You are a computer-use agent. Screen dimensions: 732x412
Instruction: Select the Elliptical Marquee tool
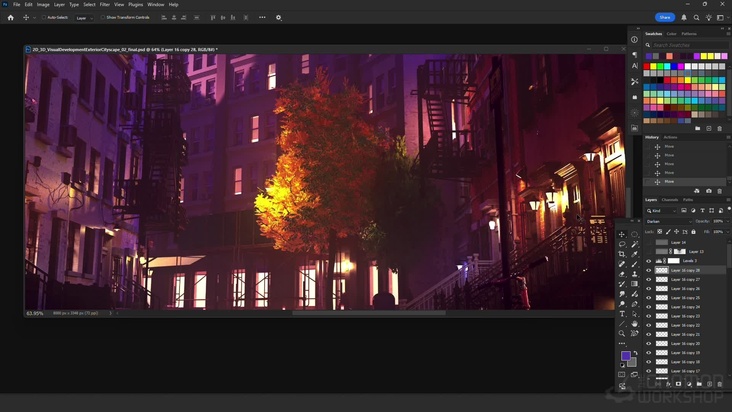[x=634, y=234]
